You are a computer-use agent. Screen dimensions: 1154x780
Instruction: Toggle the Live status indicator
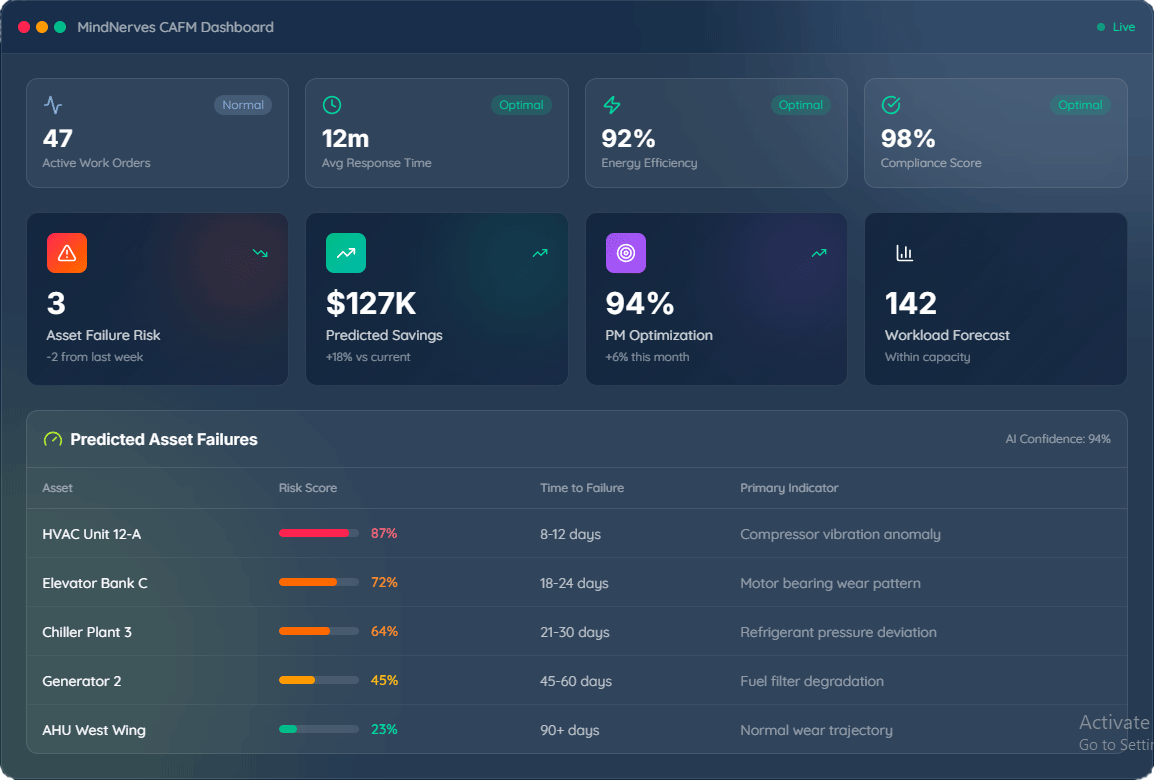pos(1114,27)
